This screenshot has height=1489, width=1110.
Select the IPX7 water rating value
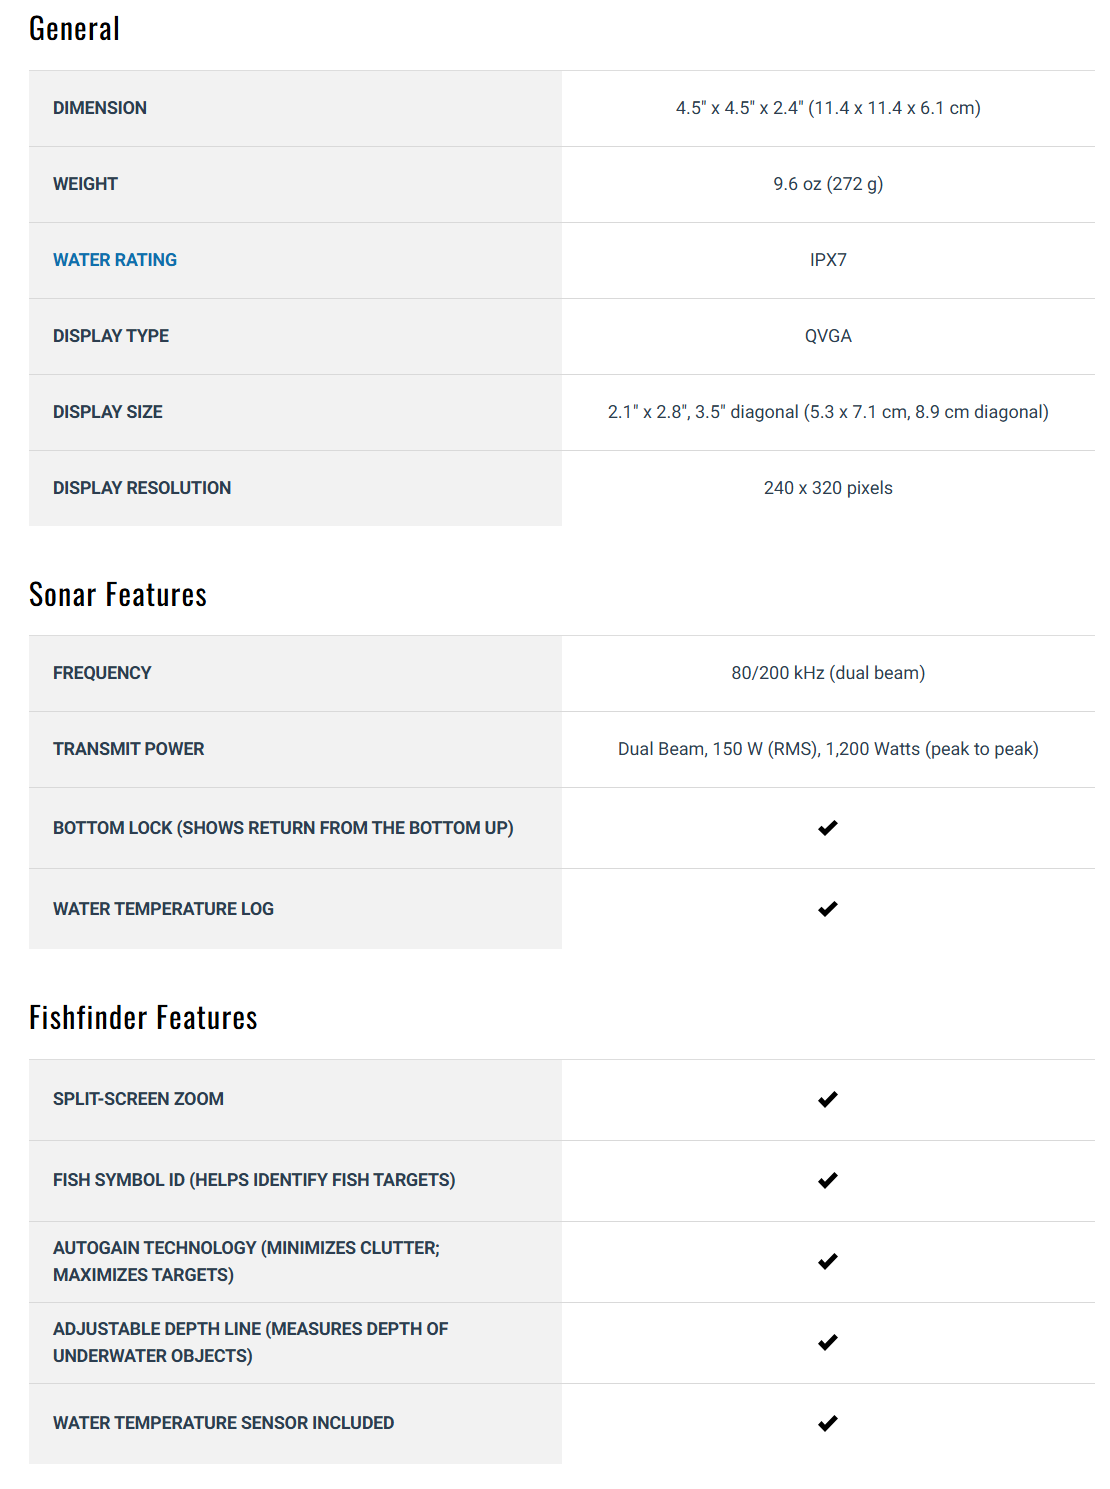pyautogui.click(x=828, y=260)
